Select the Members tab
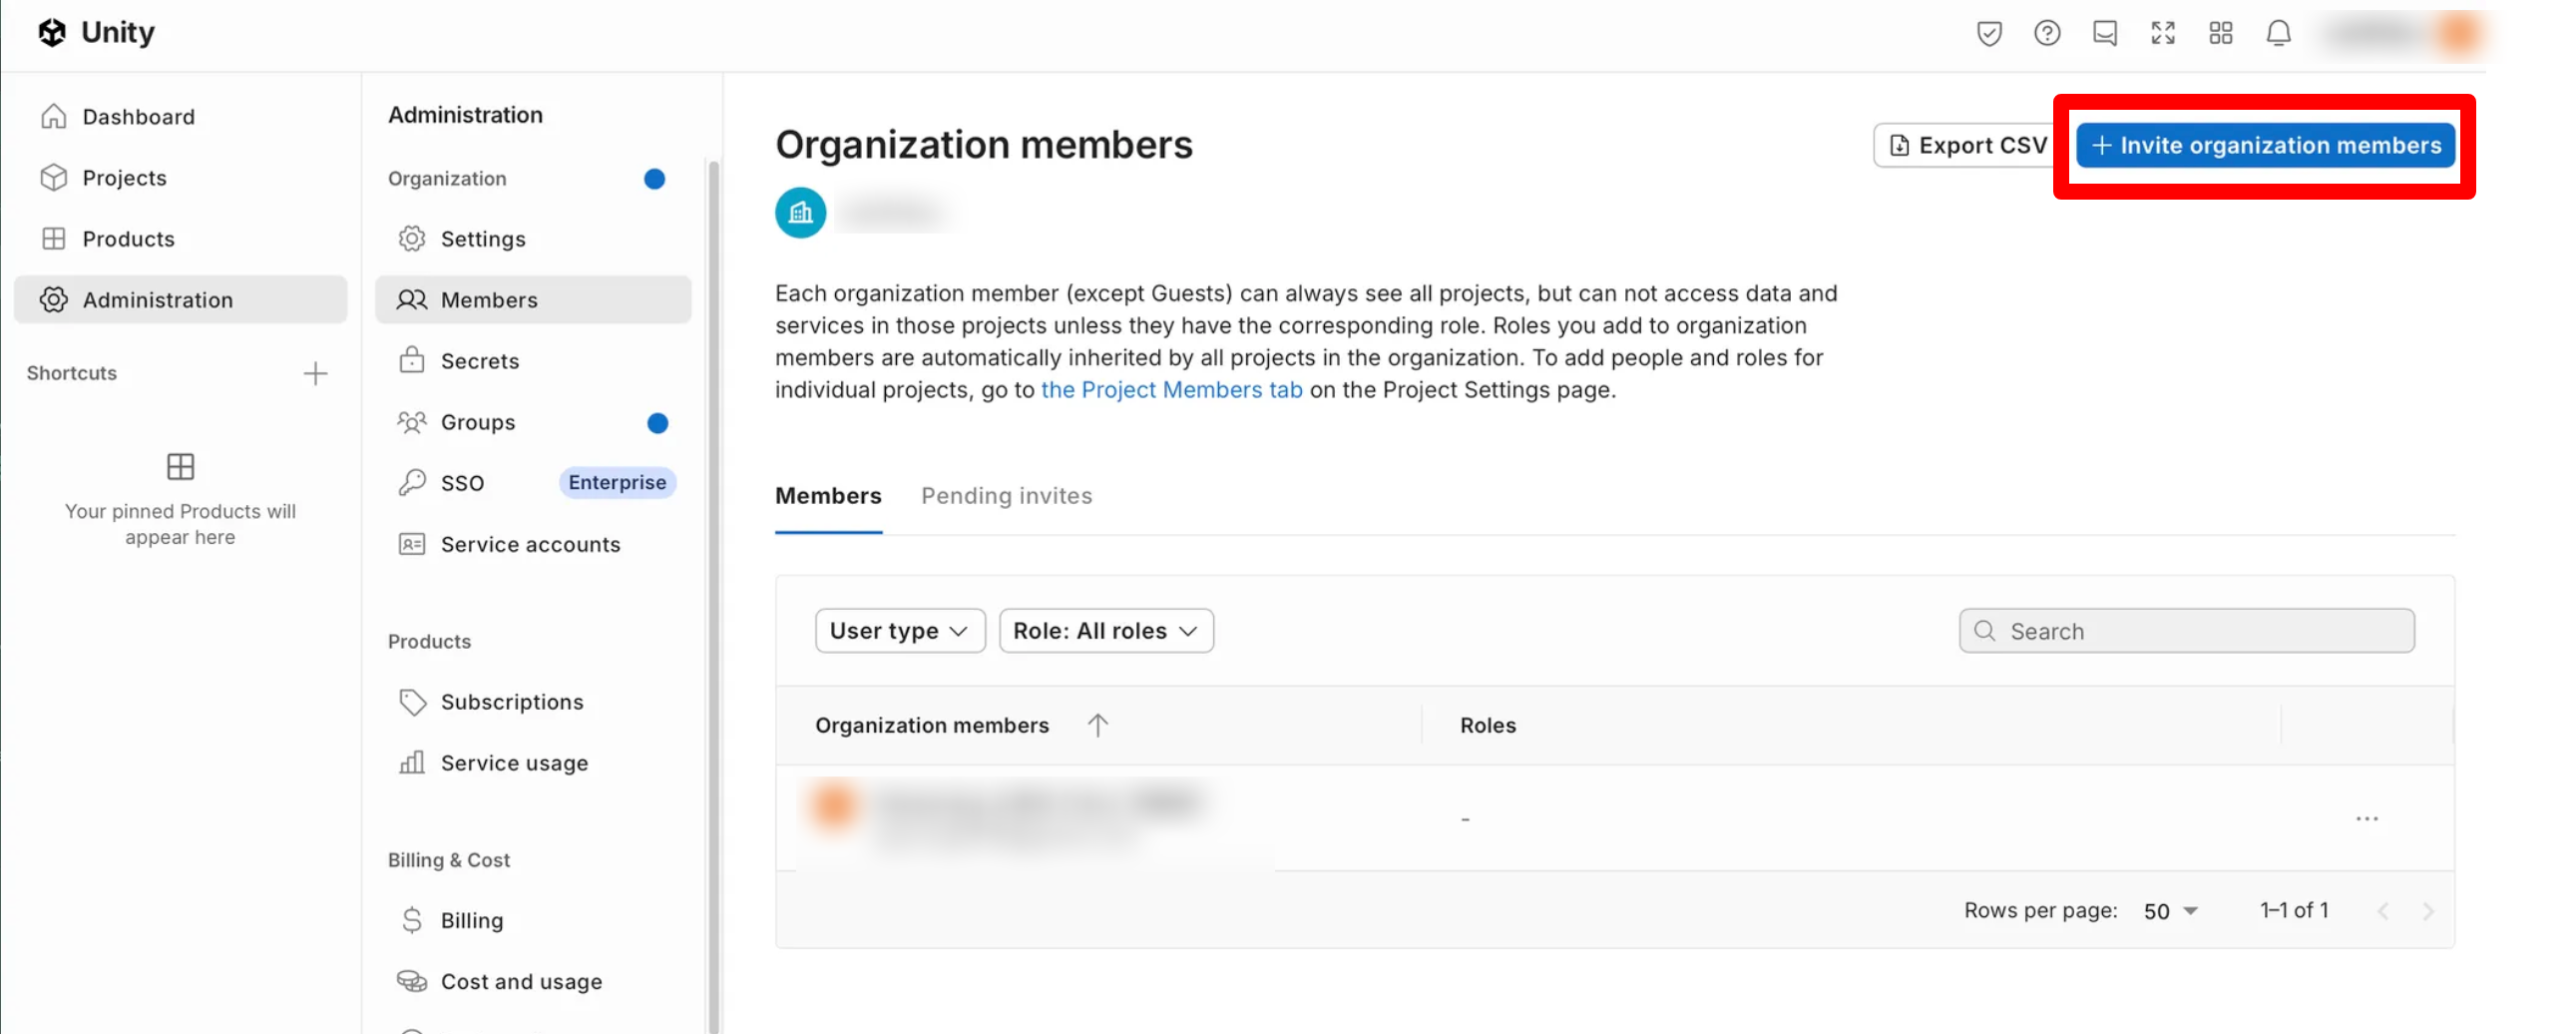The width and height of the screenshot is (2576, 1034). click(828, 495)
